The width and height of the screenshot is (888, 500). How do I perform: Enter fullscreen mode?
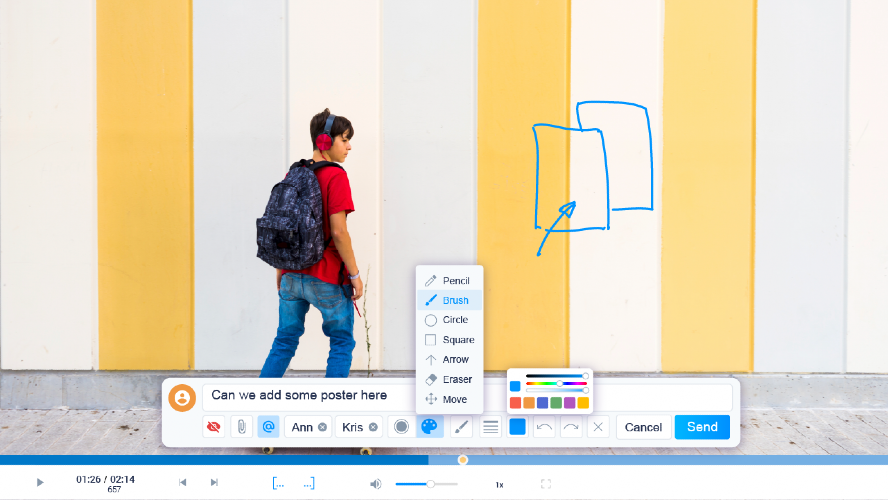546,484
